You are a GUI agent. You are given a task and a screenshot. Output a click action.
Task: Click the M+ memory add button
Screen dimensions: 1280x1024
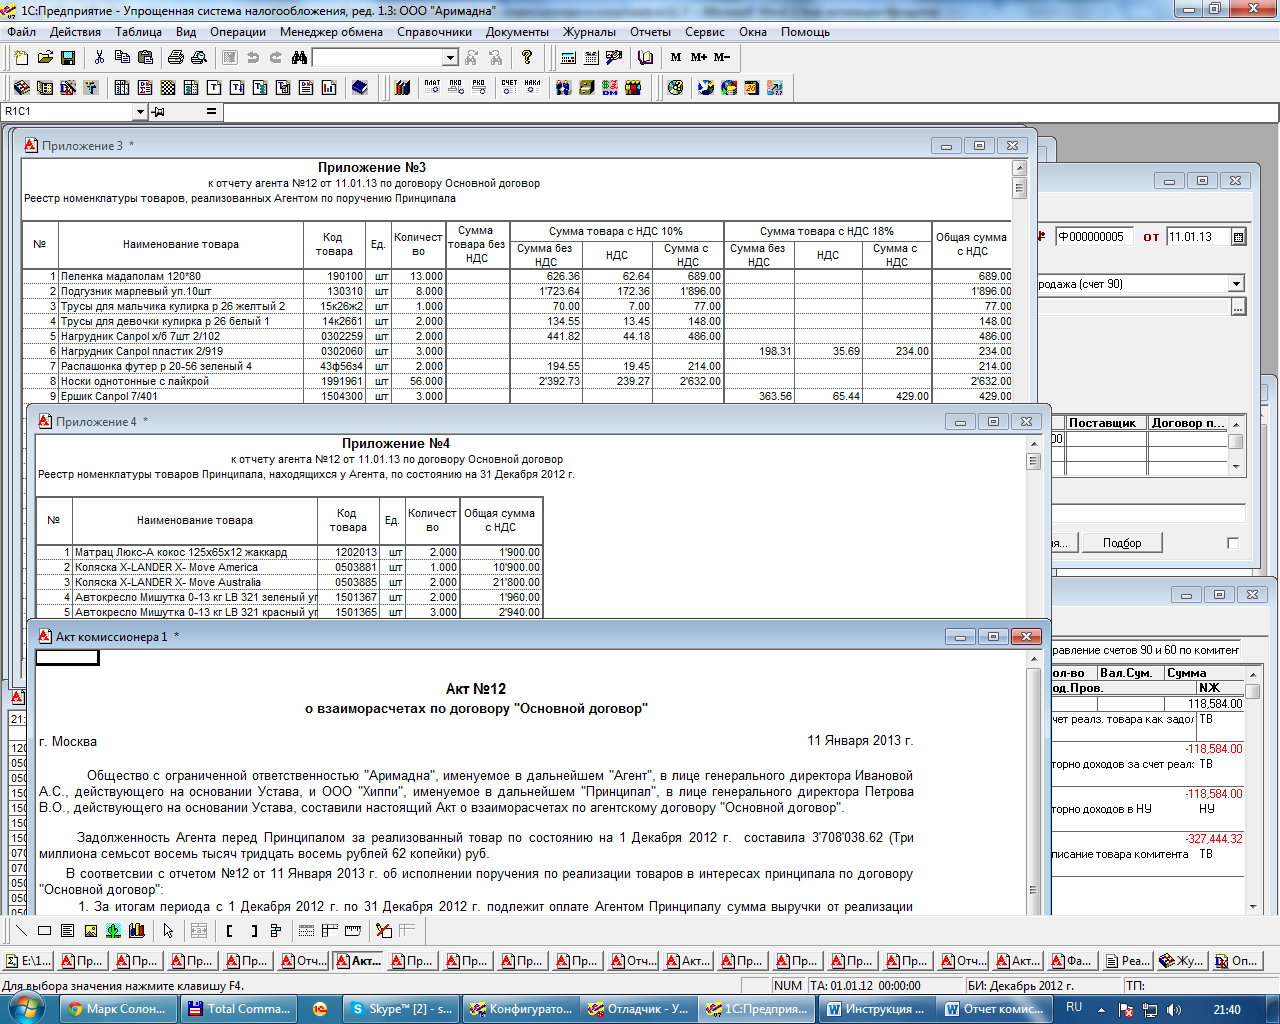(698, 58)
